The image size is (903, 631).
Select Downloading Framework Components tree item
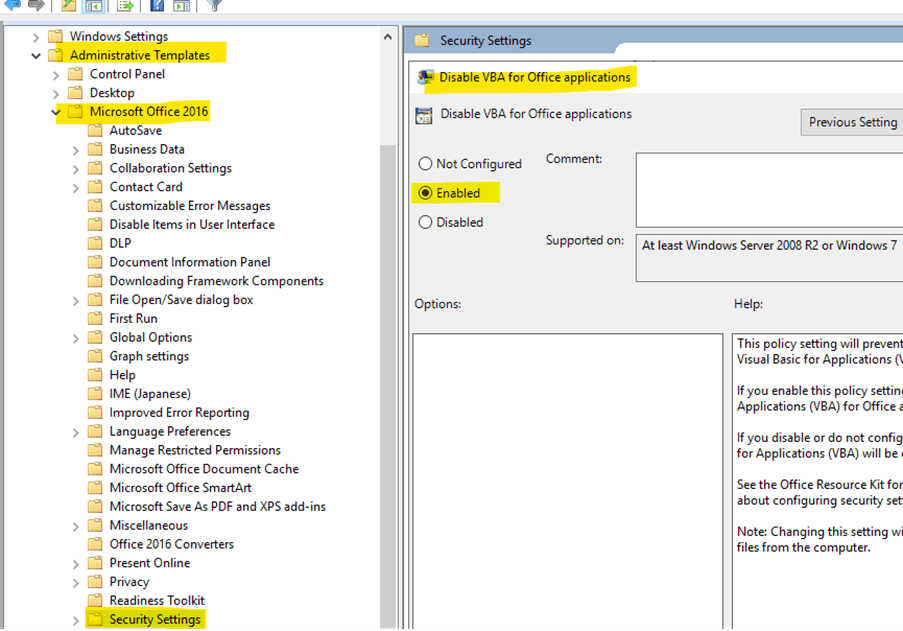[x=217, y=281]
